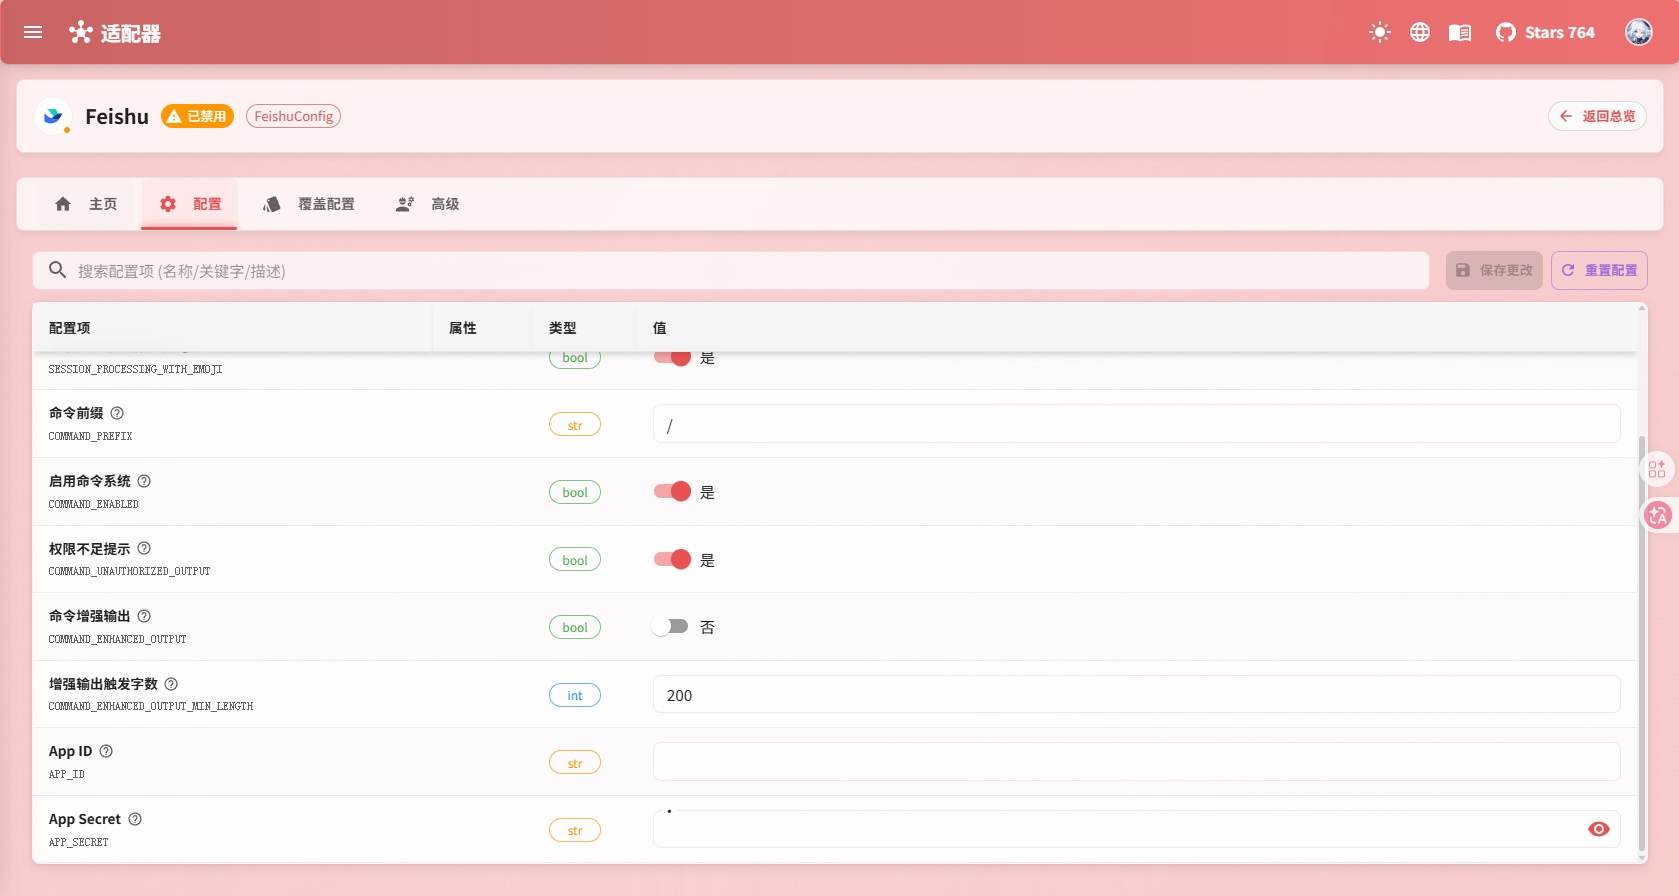Open the language globe icon
Screen dimensions: 1679x896
[x=1420, y=32]
